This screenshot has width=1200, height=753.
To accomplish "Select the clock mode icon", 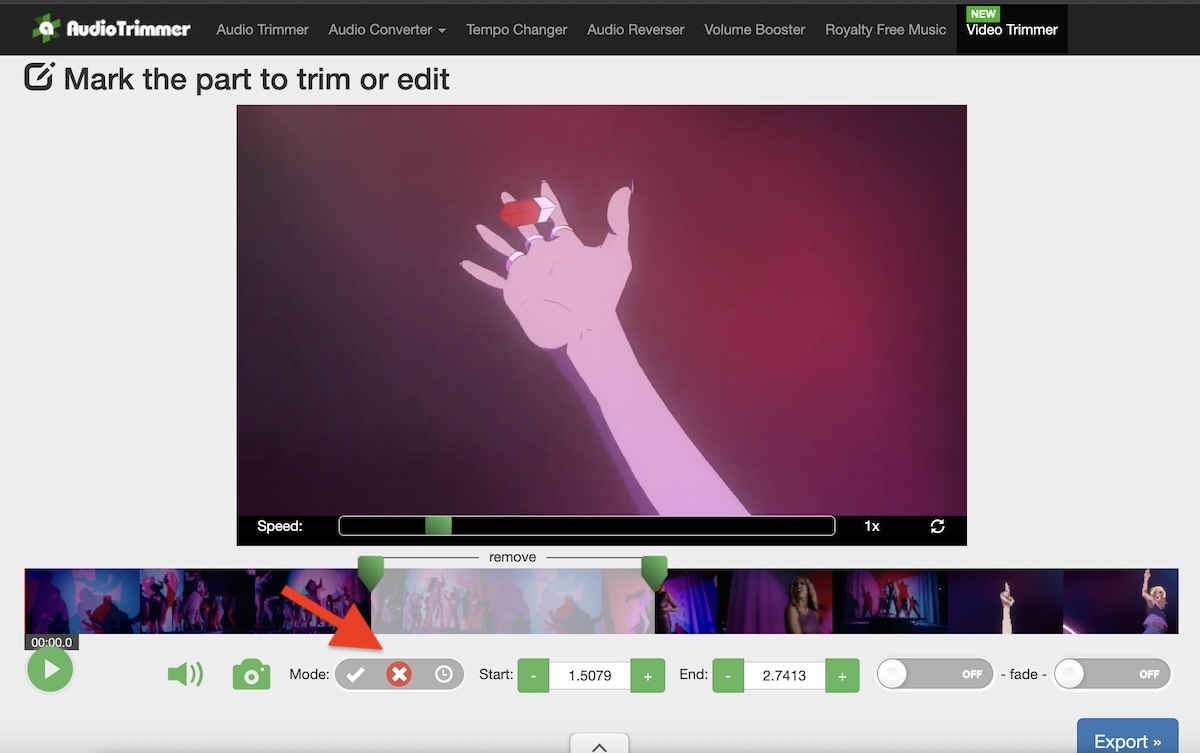I will click(x=441, y=674).
